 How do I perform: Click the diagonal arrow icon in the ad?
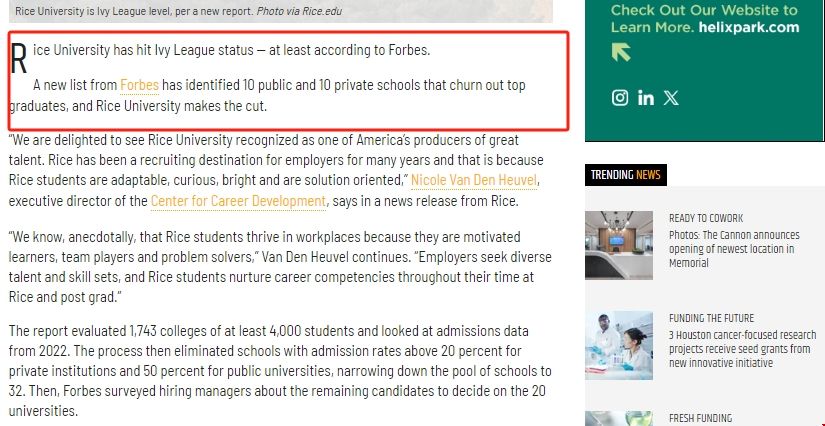click(621, 52)
